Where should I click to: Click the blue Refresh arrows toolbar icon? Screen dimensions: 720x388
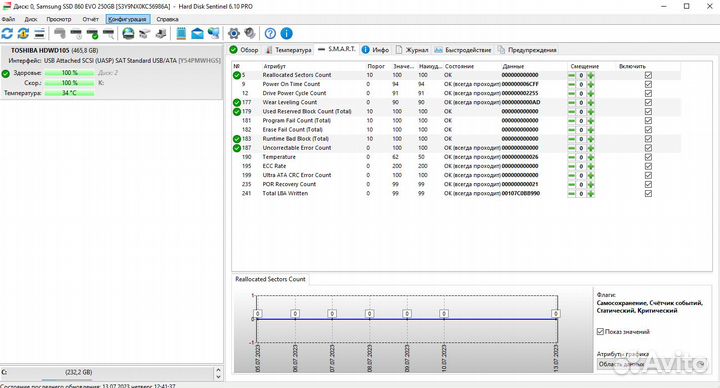[7, 33]
